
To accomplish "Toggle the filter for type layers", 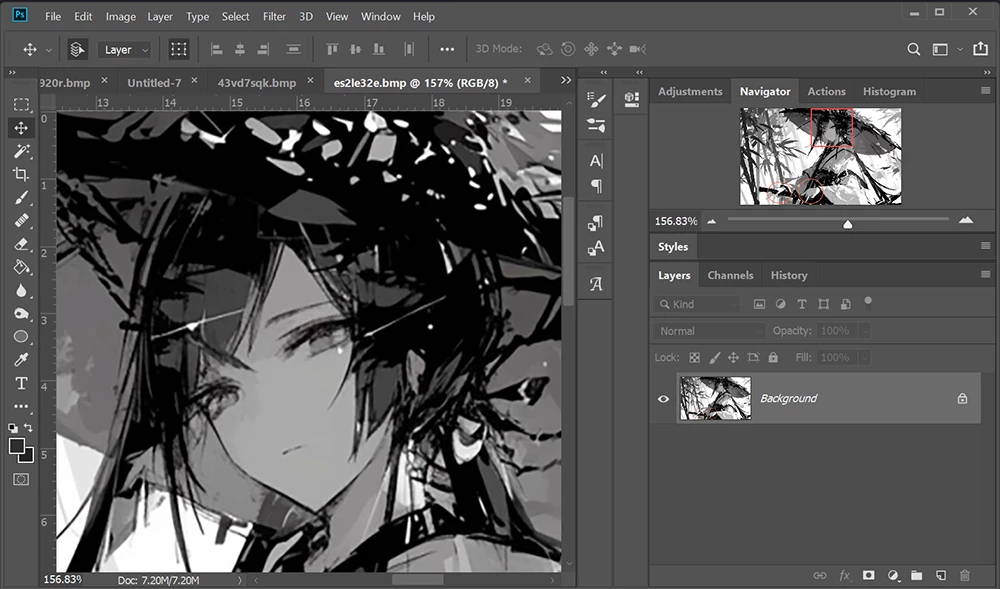I will tap(802, 304).
